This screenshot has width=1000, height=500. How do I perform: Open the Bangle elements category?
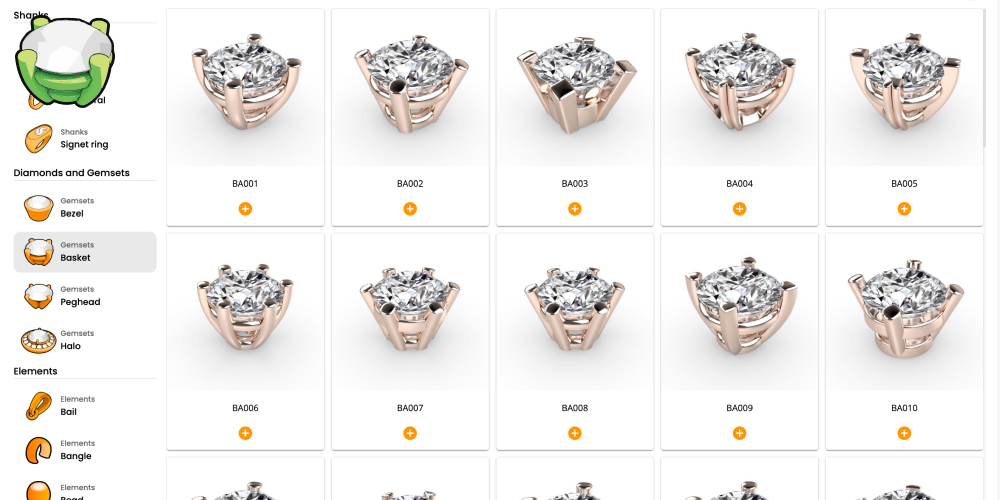pos(85,450)
